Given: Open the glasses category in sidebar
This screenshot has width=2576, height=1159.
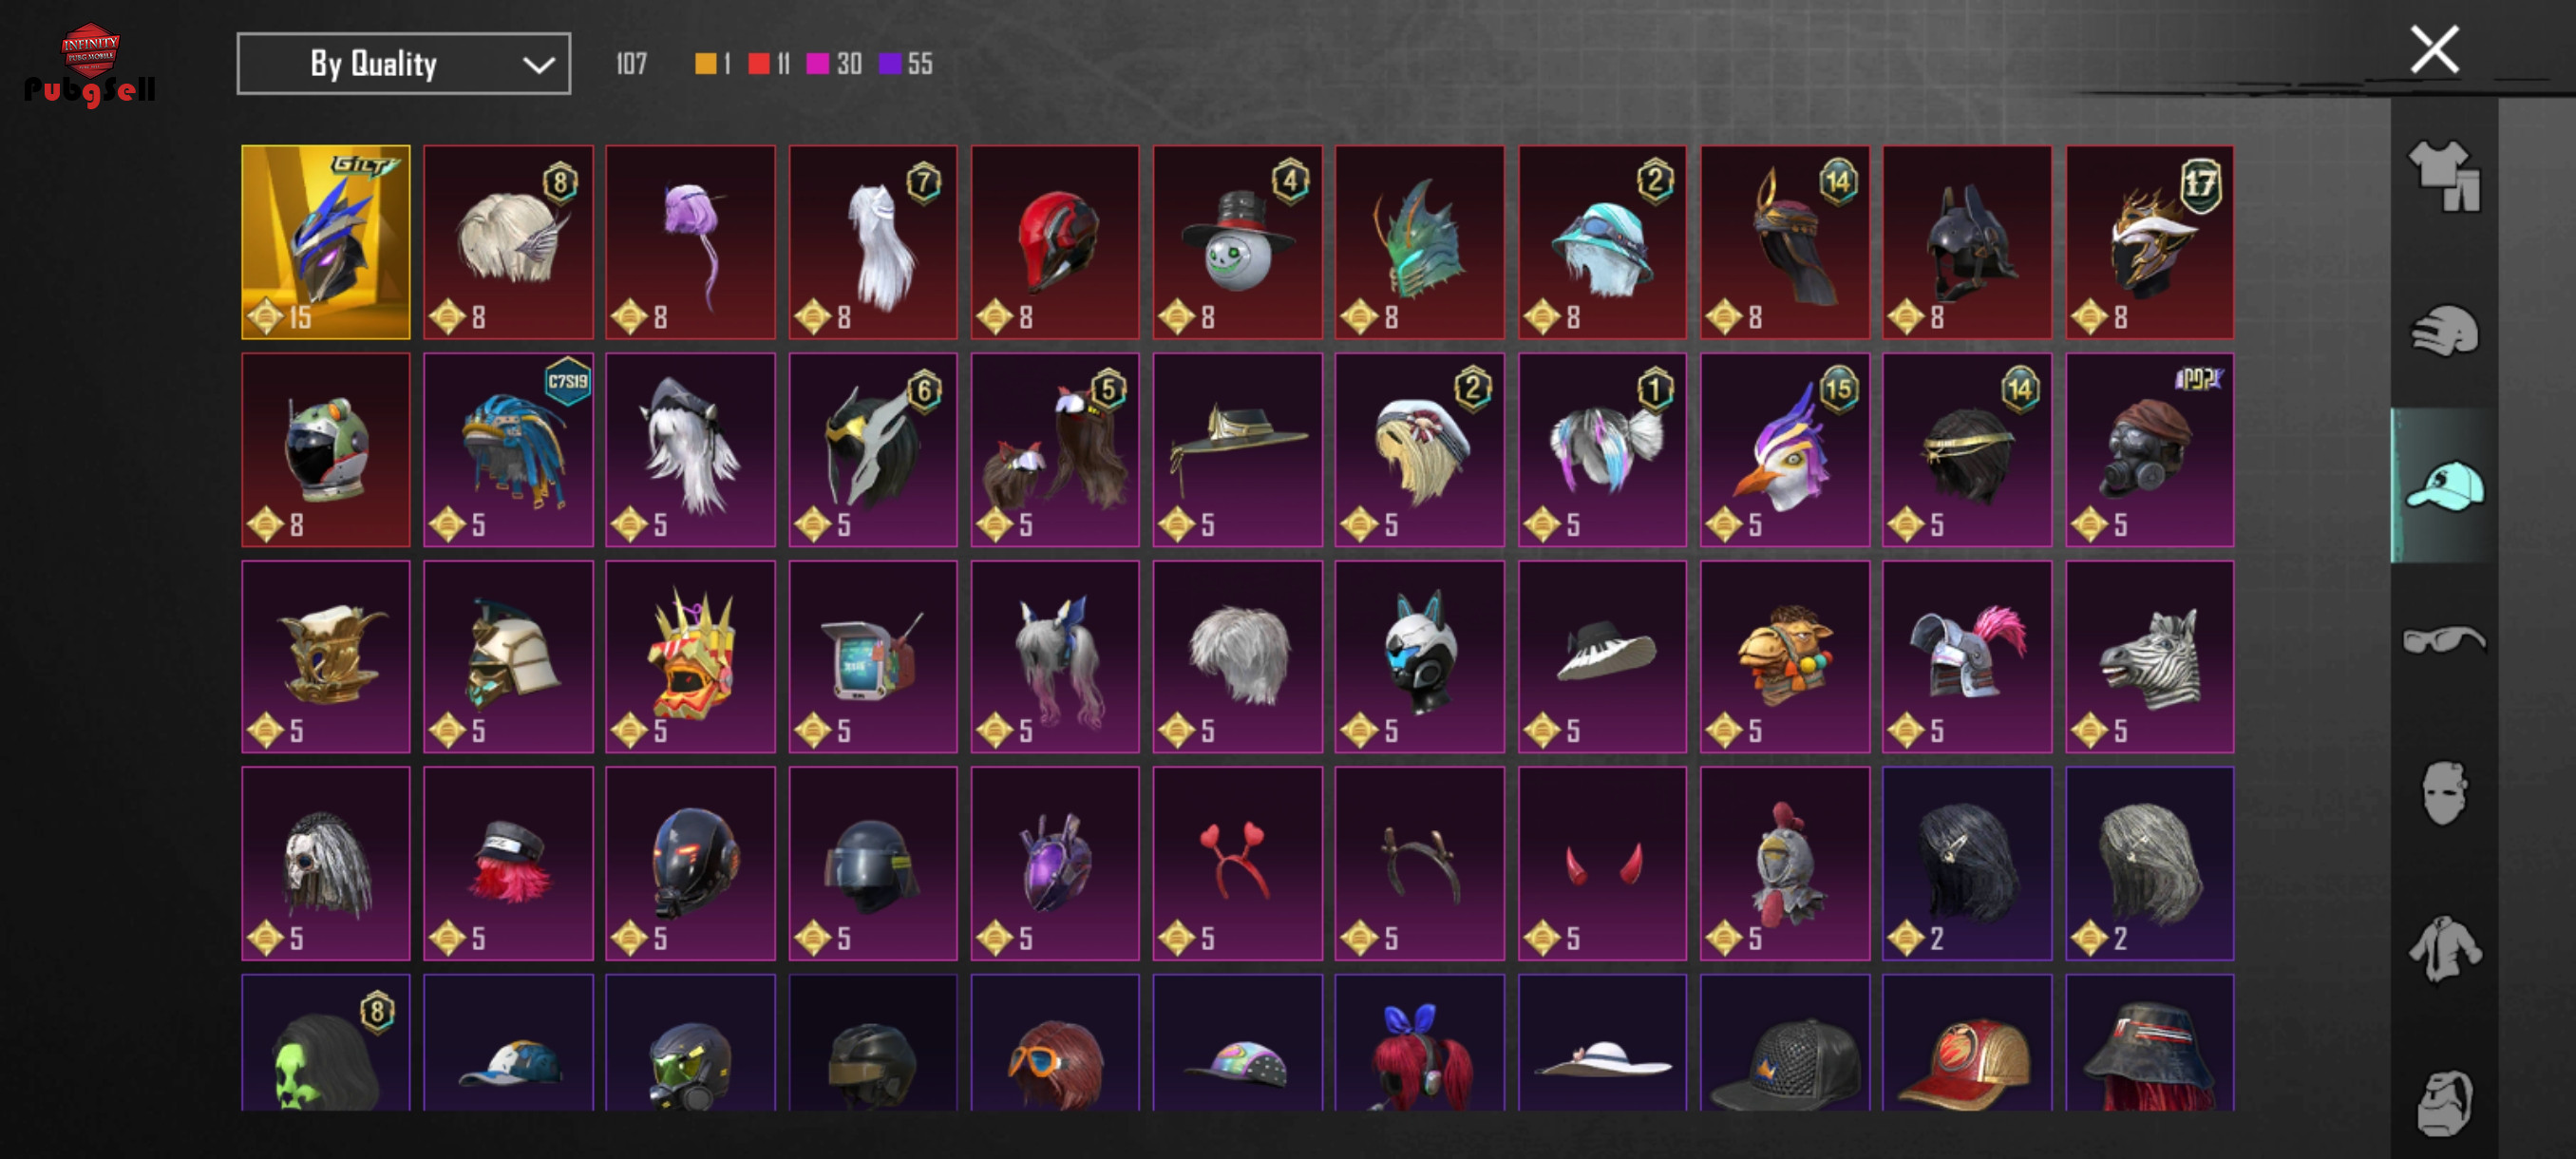Looking at the screenshot, I should click(x=2444, y=639).
